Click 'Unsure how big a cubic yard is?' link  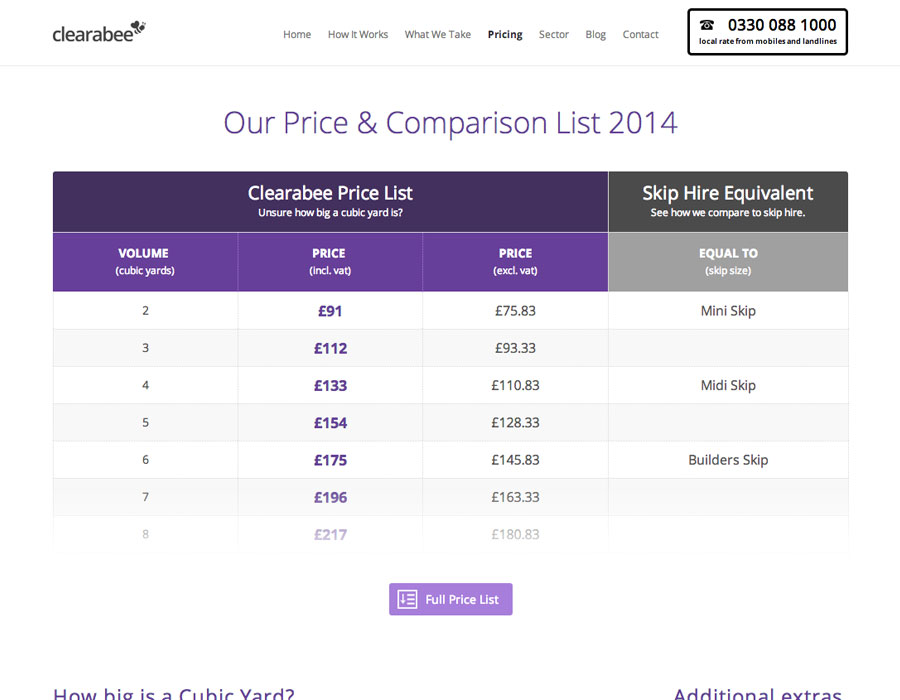pos(330,213)
